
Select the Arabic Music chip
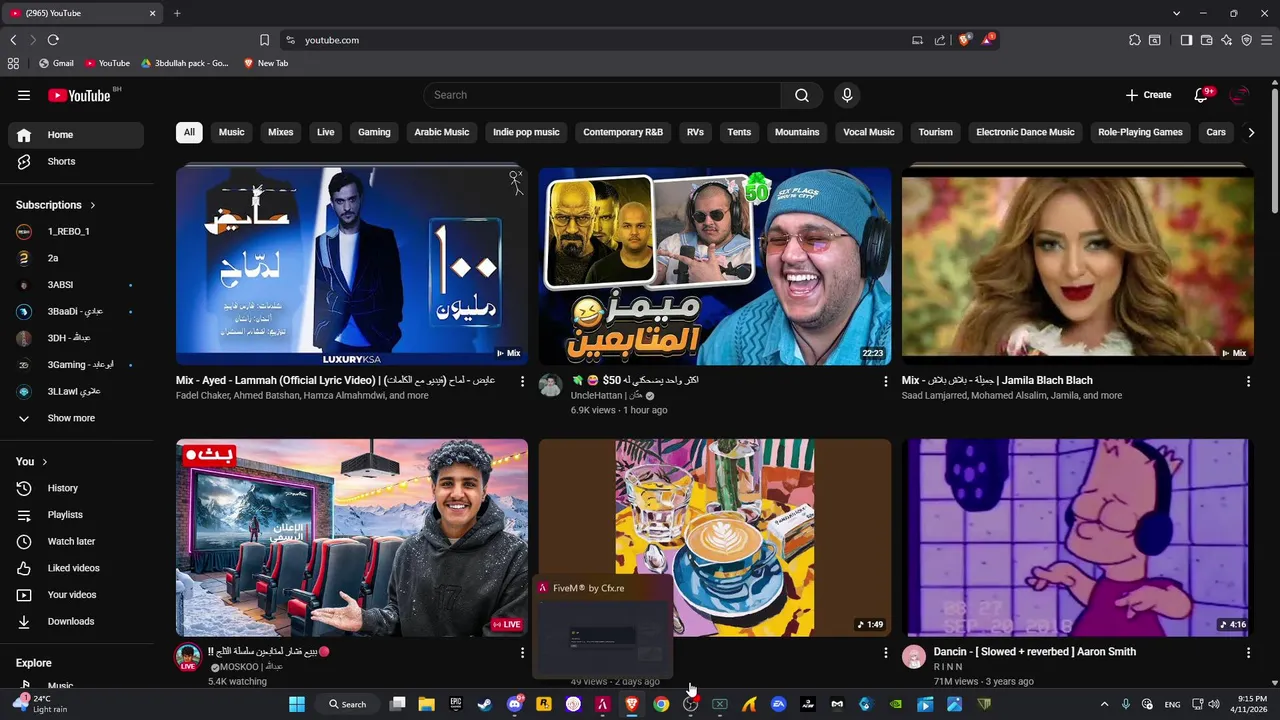click(x=442, y=132)
